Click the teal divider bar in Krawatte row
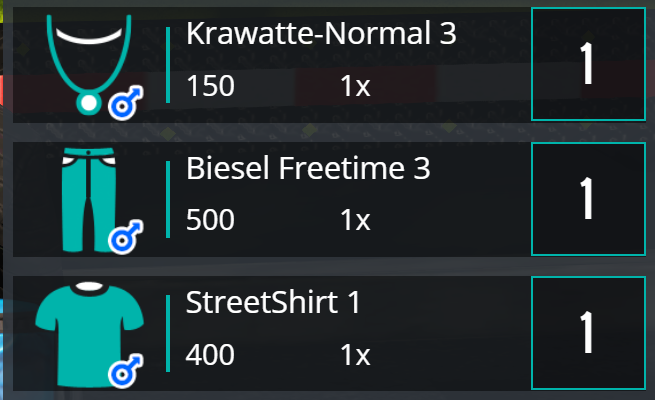 [x=168, y=65]
